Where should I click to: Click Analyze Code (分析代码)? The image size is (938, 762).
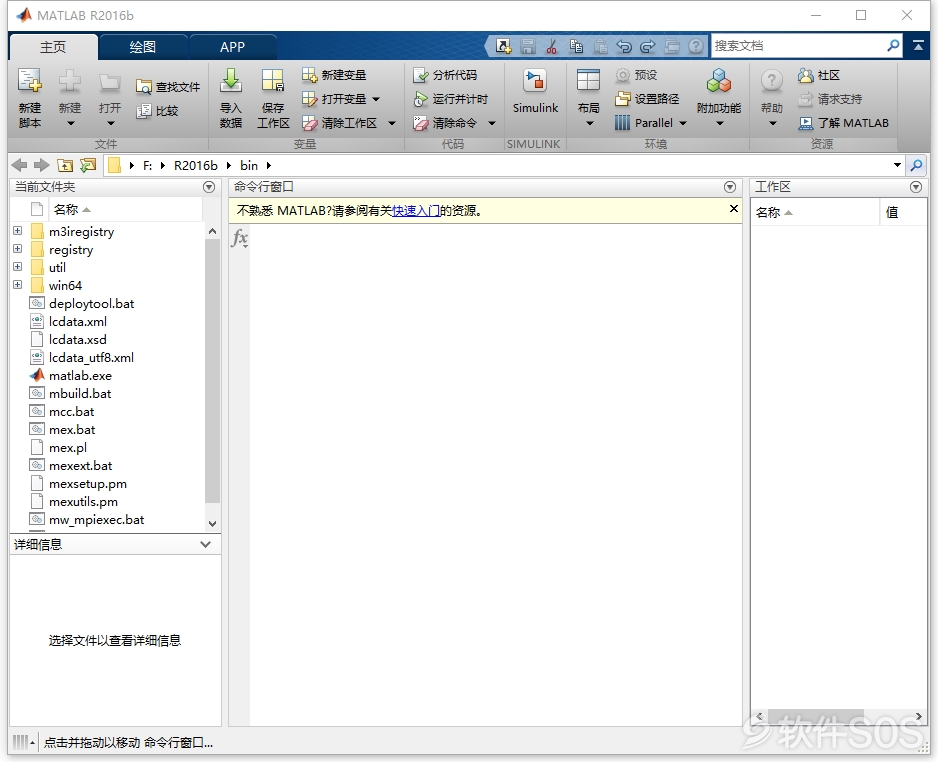tap(446, 75)
